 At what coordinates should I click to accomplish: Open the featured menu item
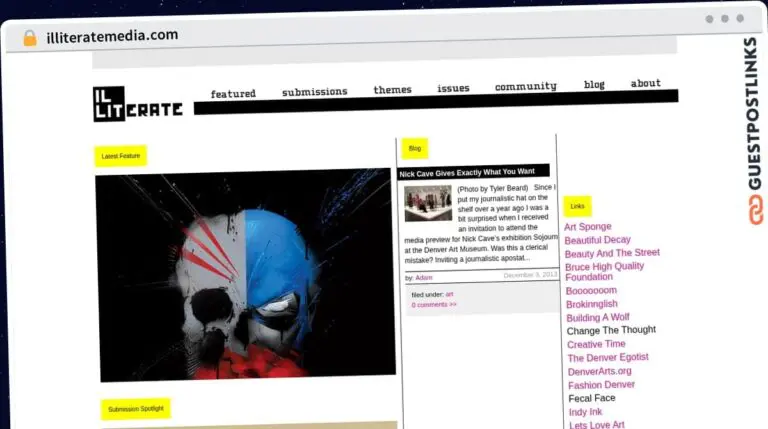click(233, 93)
